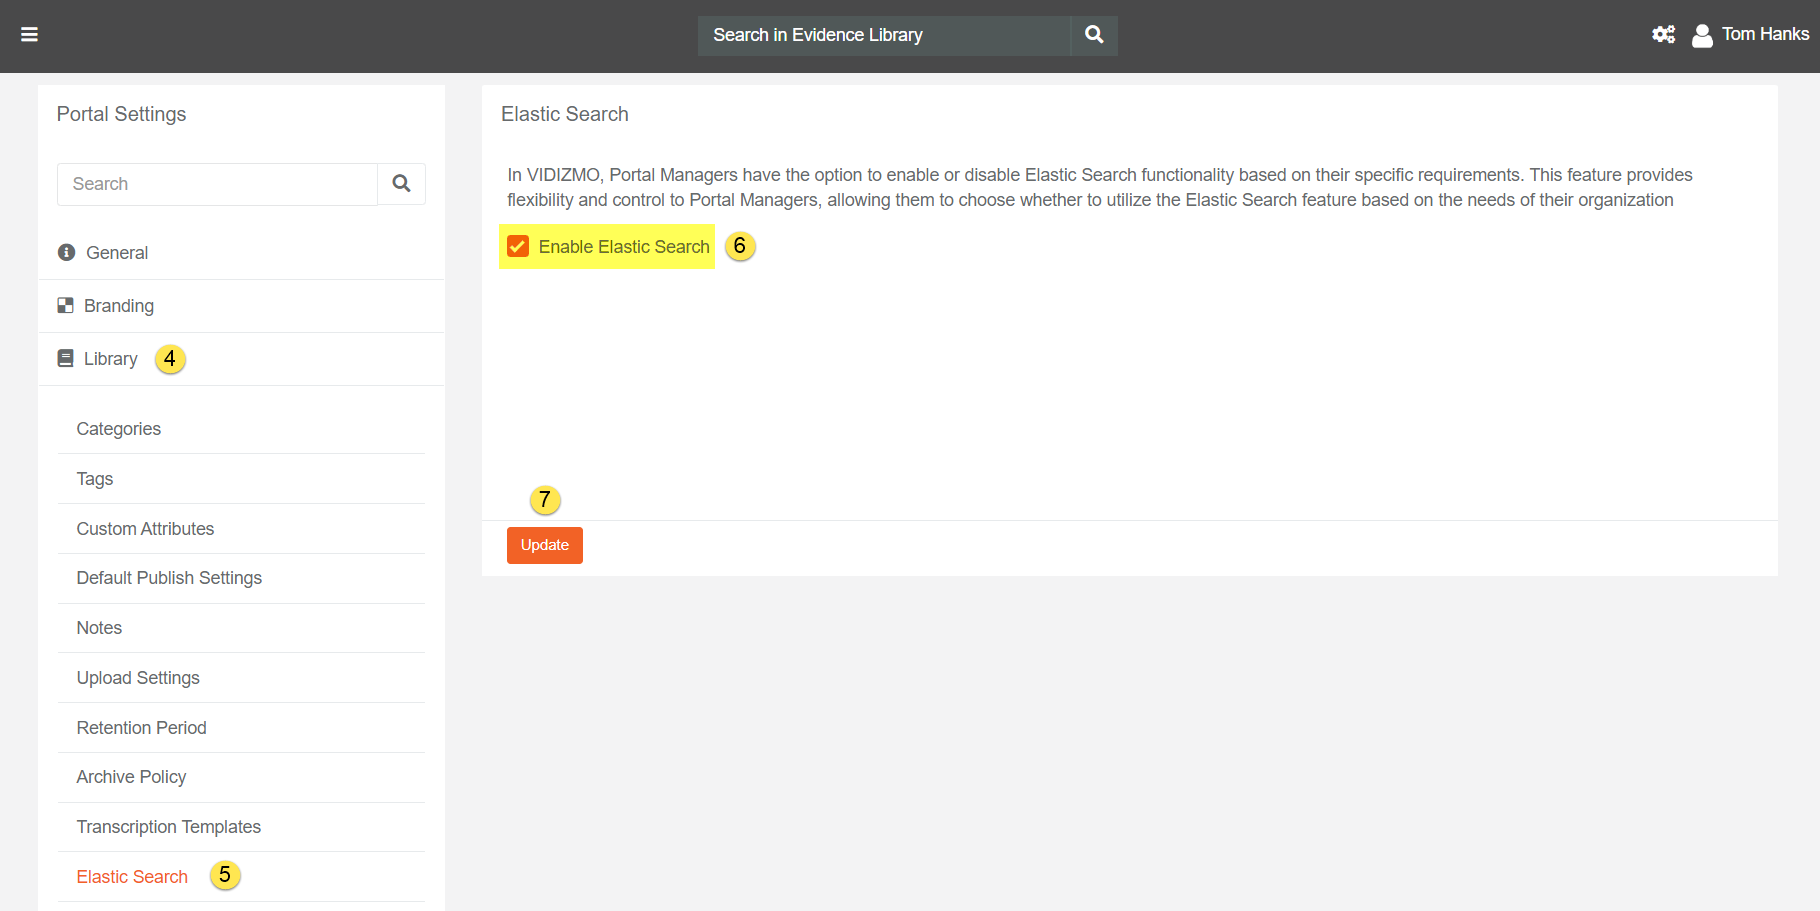Screen dimensions: 1820x911
Task: Collapse the Library settings section
Action: tap(111, 359)
